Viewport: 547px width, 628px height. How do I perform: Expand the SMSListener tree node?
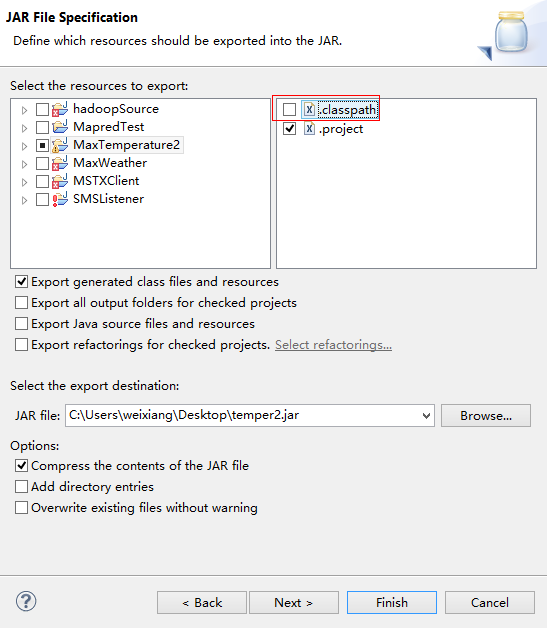[x=24, y=200]
